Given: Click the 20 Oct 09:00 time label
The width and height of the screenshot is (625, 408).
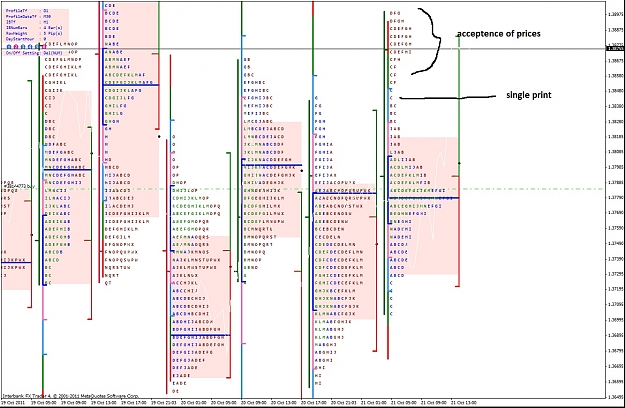Looking at the screenshot, I should [254, 402].
